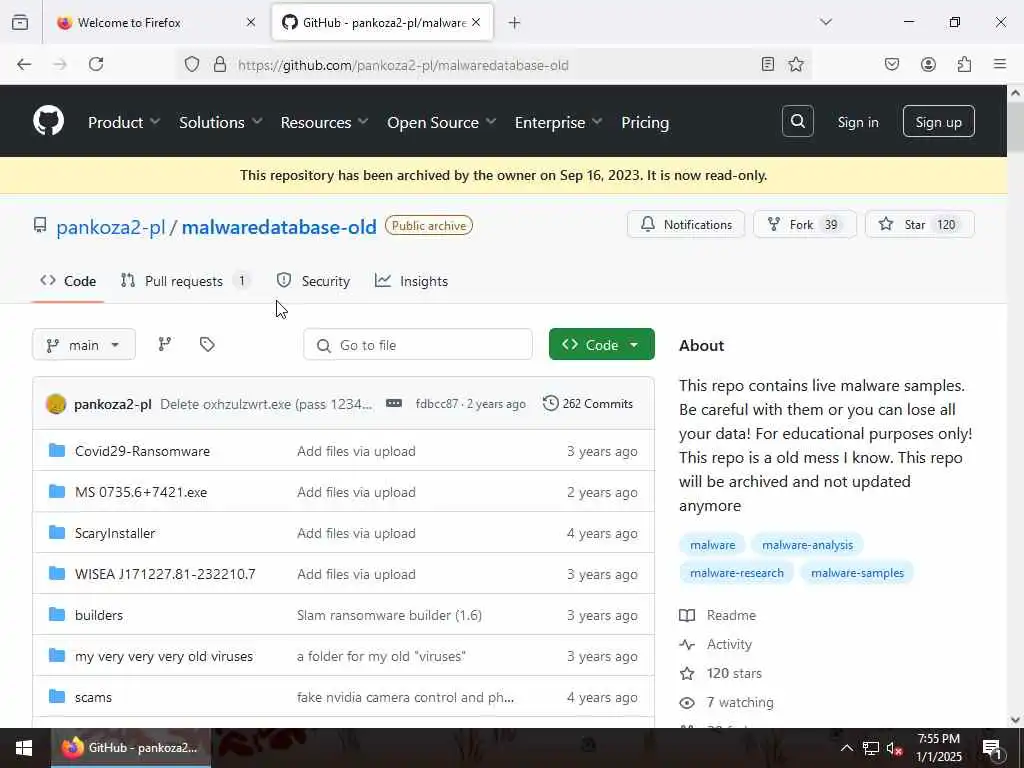The image size is (1024, 768).
Task: Focus the Go to file search field
Action: [x=418, y=344]
